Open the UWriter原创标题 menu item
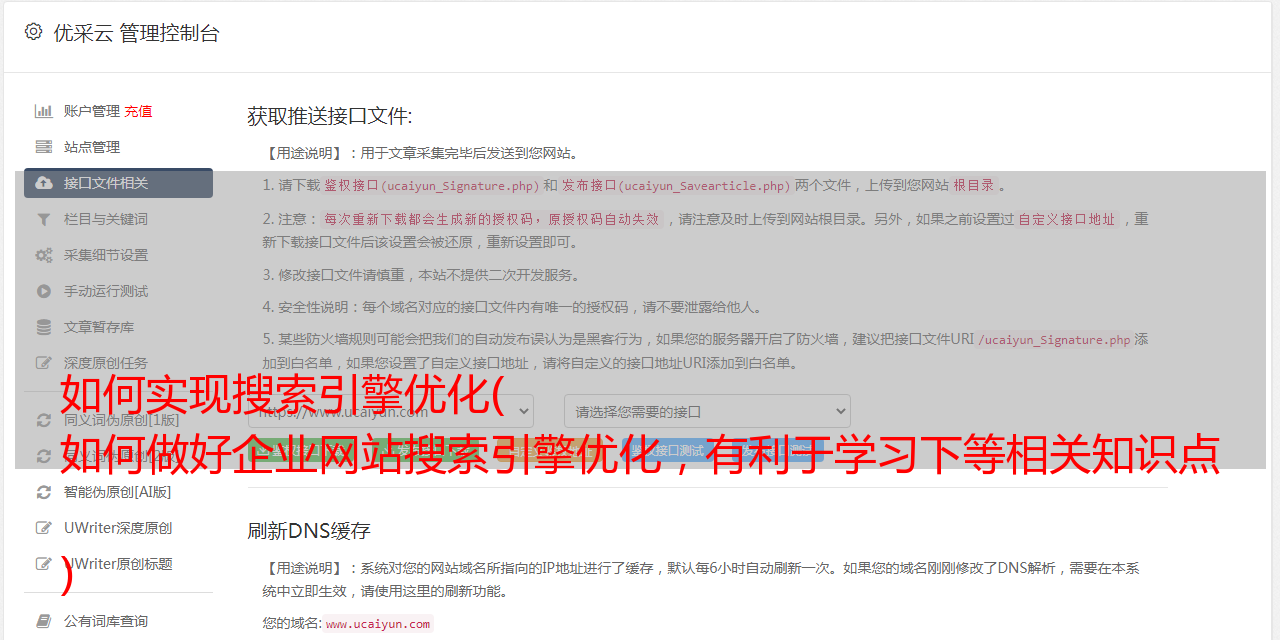Screen dimensions: 1280x640 [118, 564]
